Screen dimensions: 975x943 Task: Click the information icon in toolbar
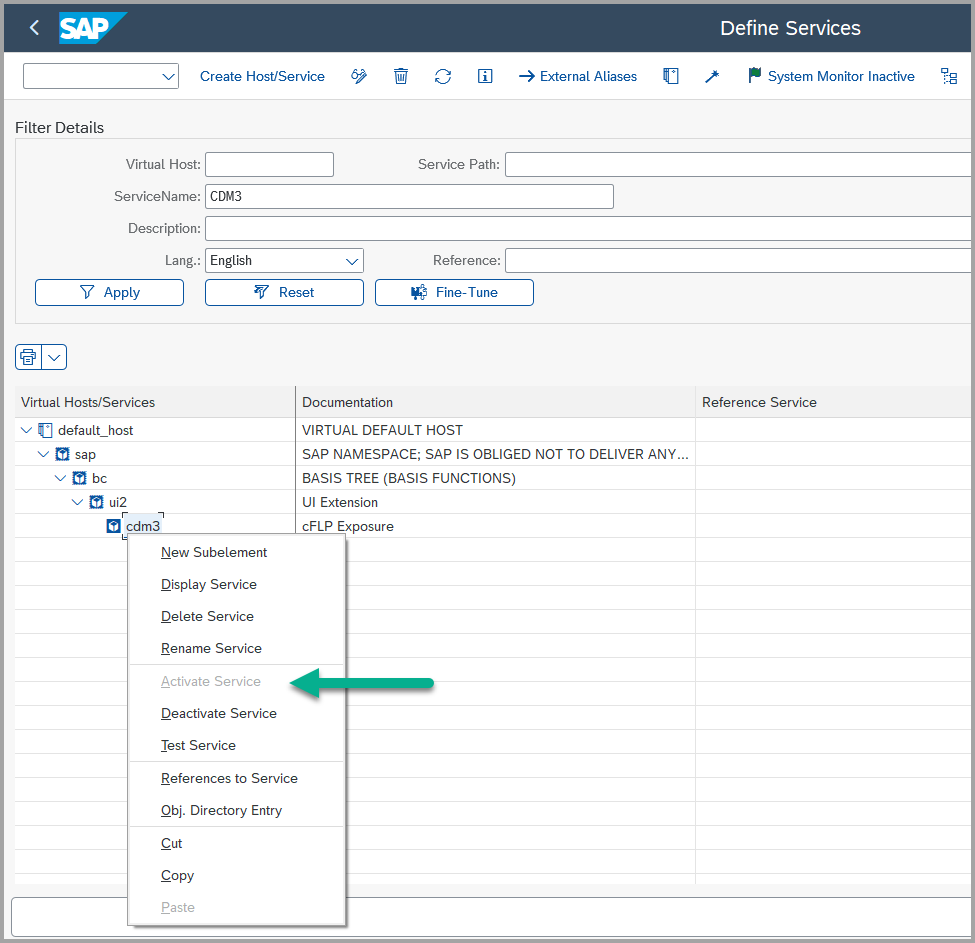tap(485, 76)
